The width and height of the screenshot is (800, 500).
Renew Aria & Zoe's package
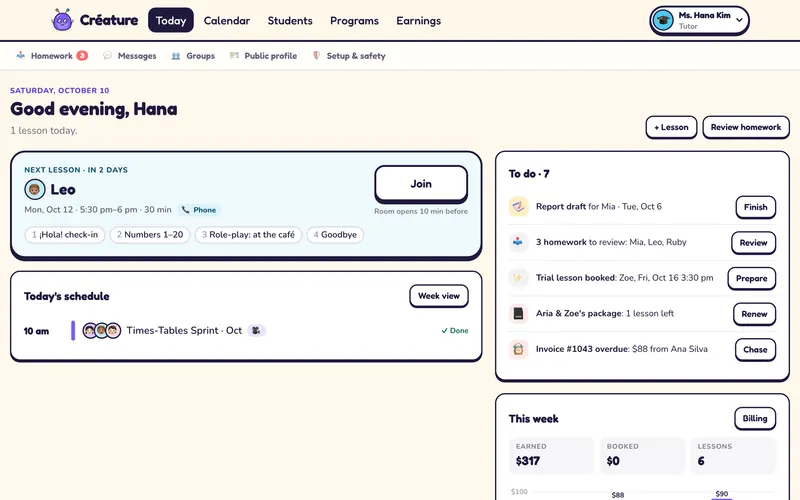click(754, 314)
